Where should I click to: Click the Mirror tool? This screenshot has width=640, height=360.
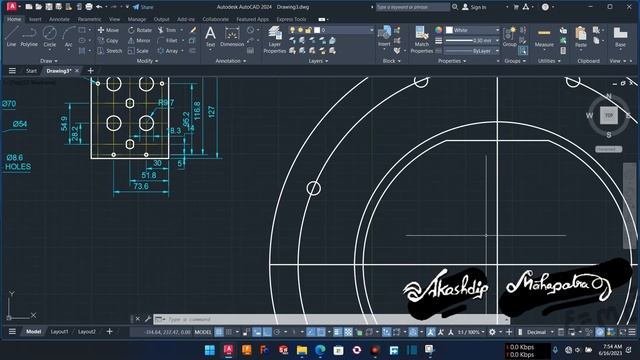(x=139, y=40)
